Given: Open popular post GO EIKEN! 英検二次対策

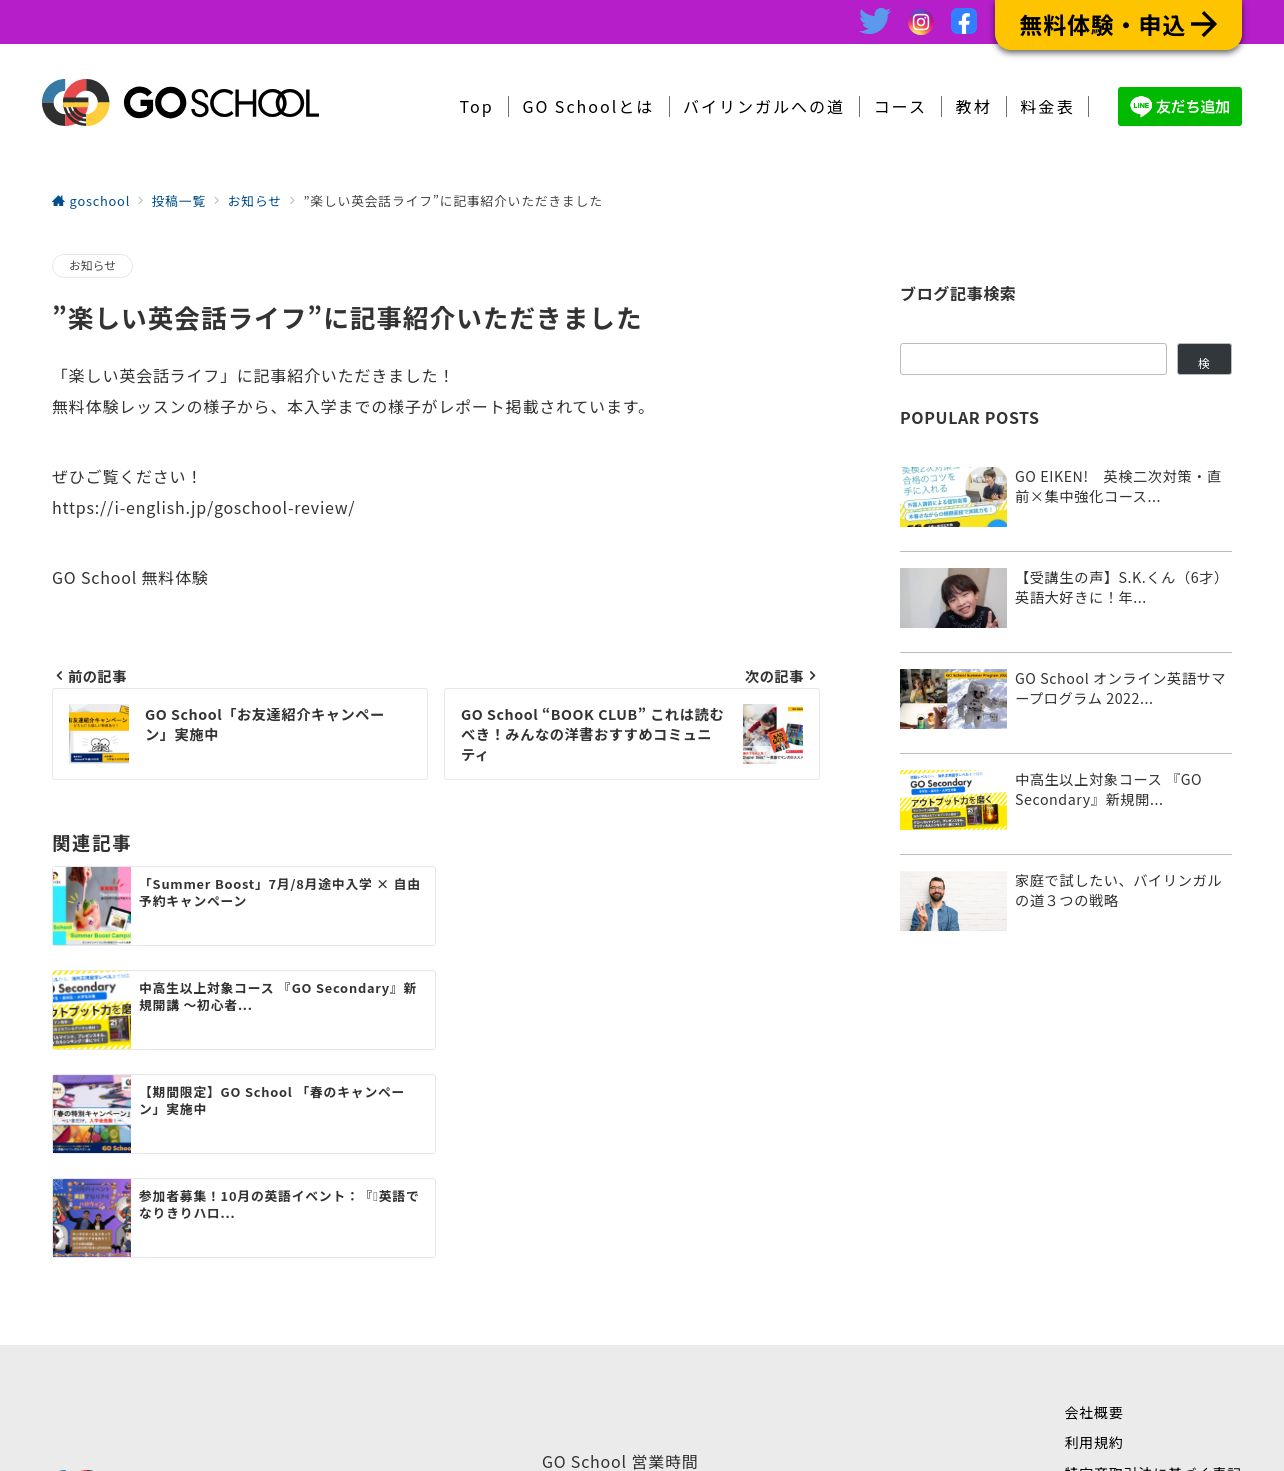Looking at the screenshot, I should [x=1118, y=487].
